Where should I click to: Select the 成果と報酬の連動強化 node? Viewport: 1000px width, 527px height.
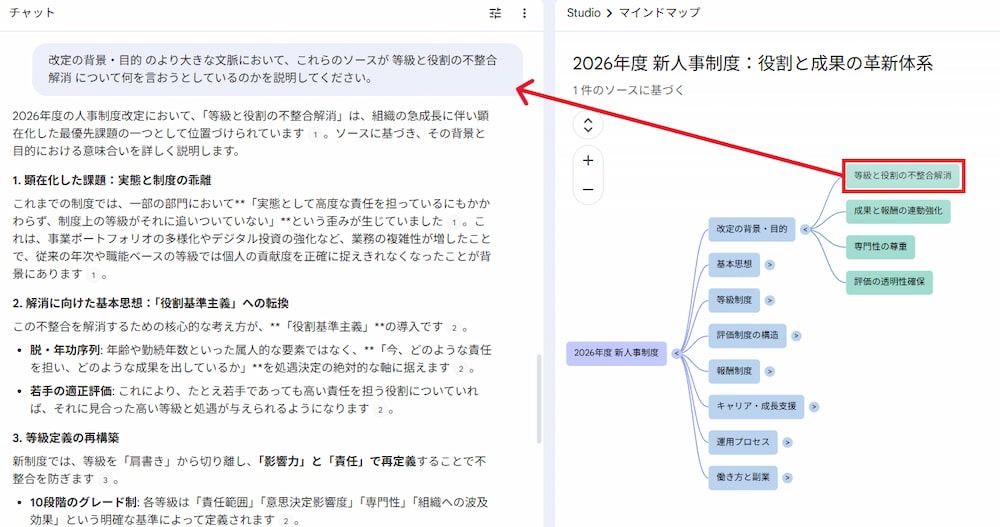click(x=896, y=211)
